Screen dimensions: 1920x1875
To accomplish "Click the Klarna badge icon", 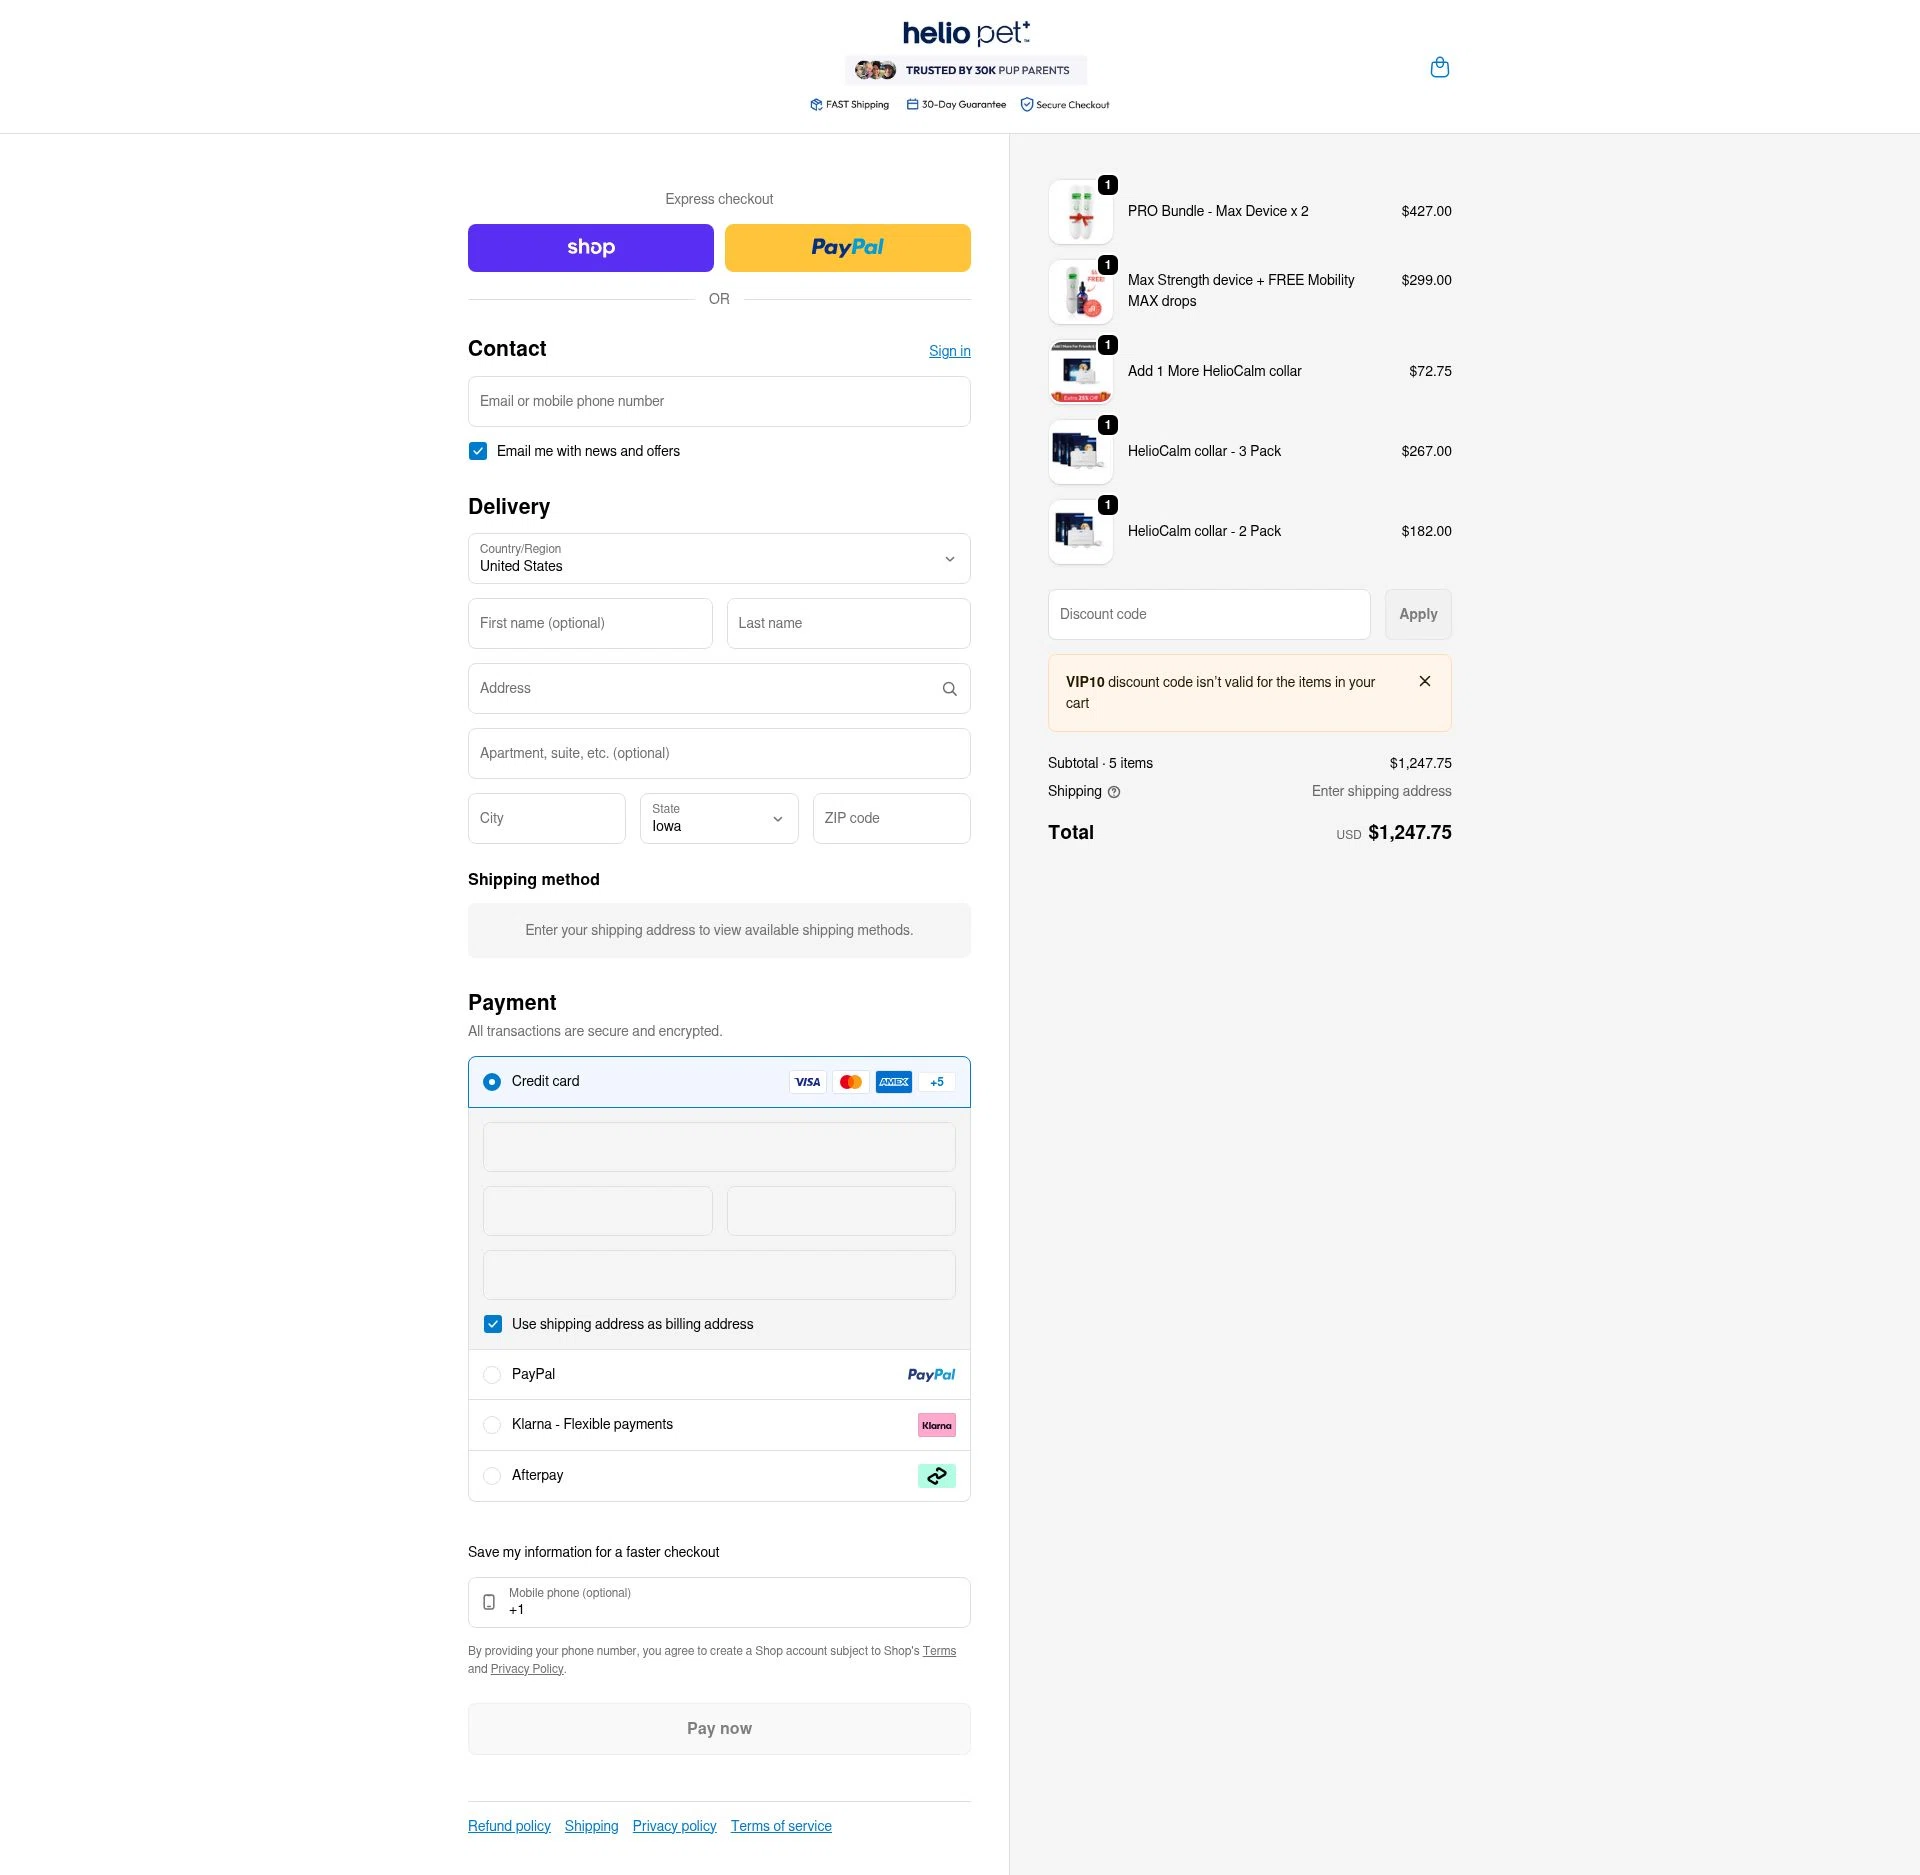I will pyautogui.click(x=936, y=1424).
